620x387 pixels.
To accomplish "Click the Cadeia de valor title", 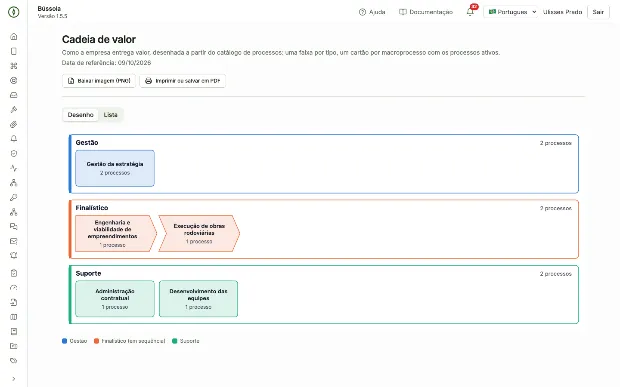I will tap(99, 39).
